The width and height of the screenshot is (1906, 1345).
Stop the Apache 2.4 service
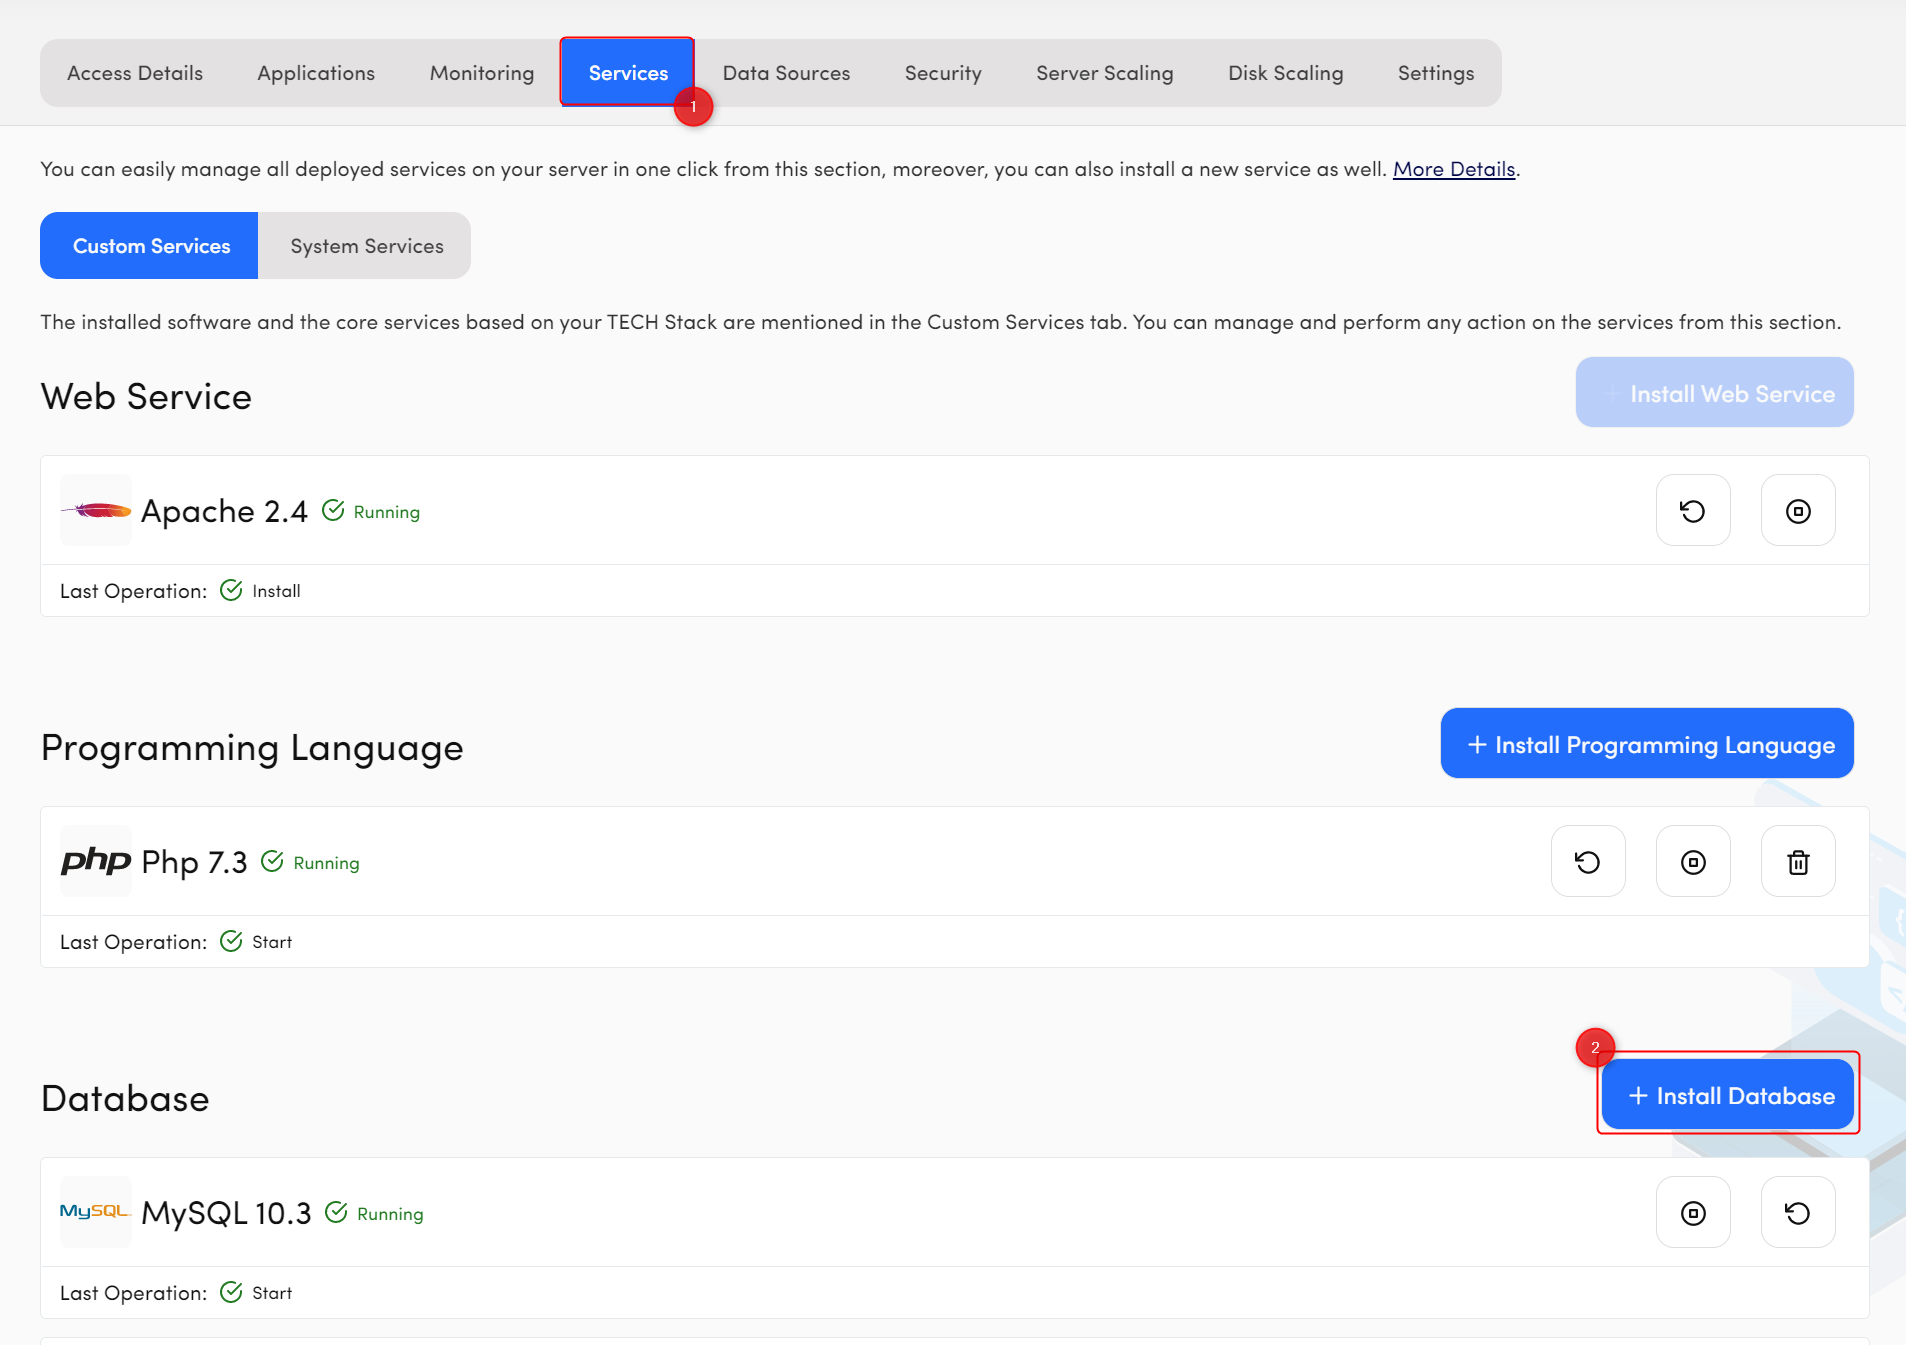[1797, 511]
